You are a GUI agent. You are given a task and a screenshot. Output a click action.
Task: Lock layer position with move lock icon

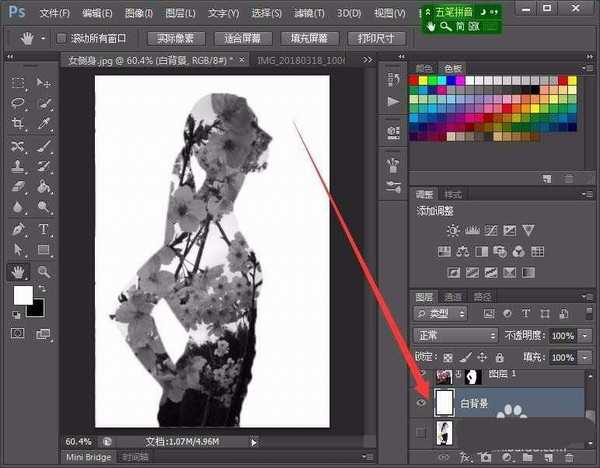coord(482,357)
